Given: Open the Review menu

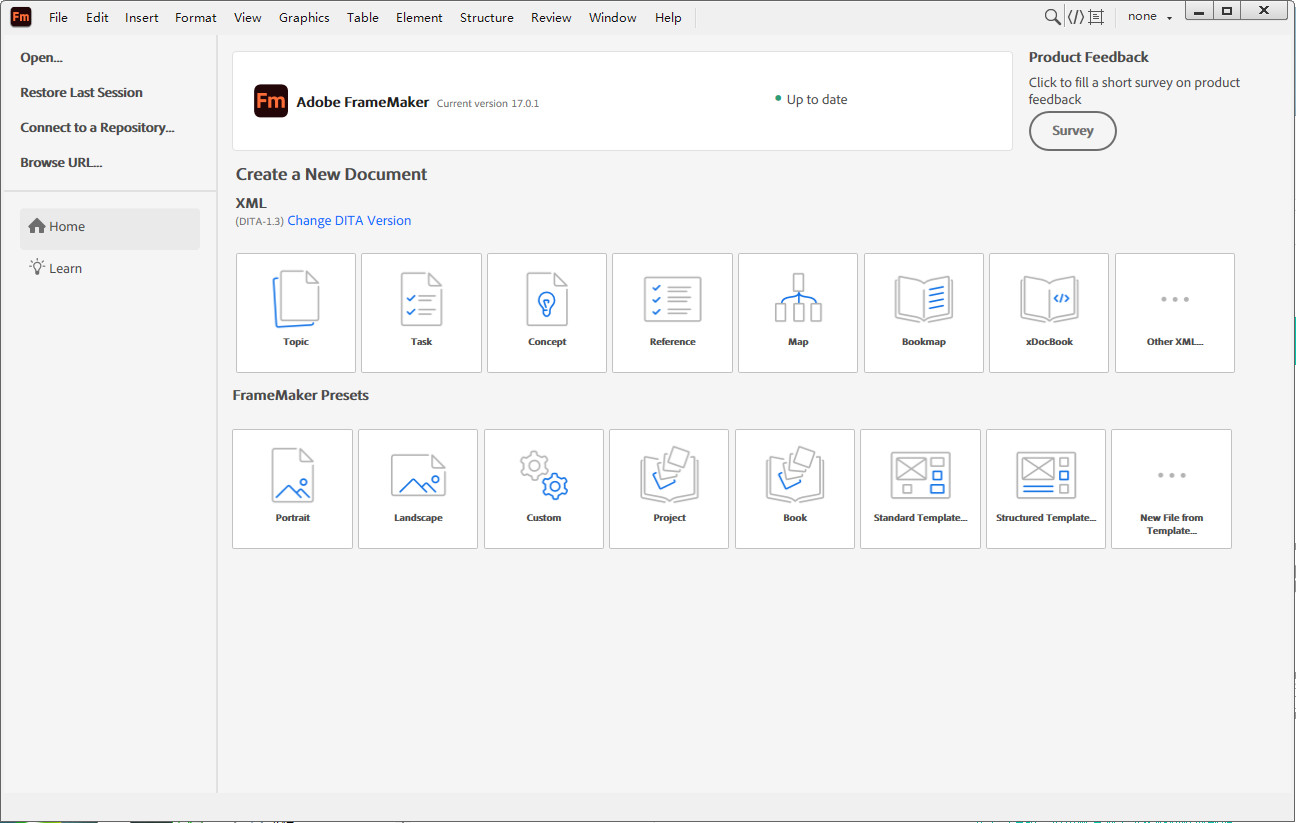Looking at the screenshot, I should 551,17.
